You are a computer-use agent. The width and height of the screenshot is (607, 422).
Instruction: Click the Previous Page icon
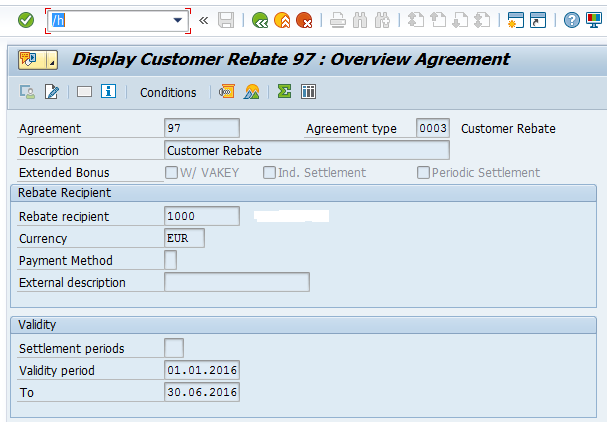(438, 20)
